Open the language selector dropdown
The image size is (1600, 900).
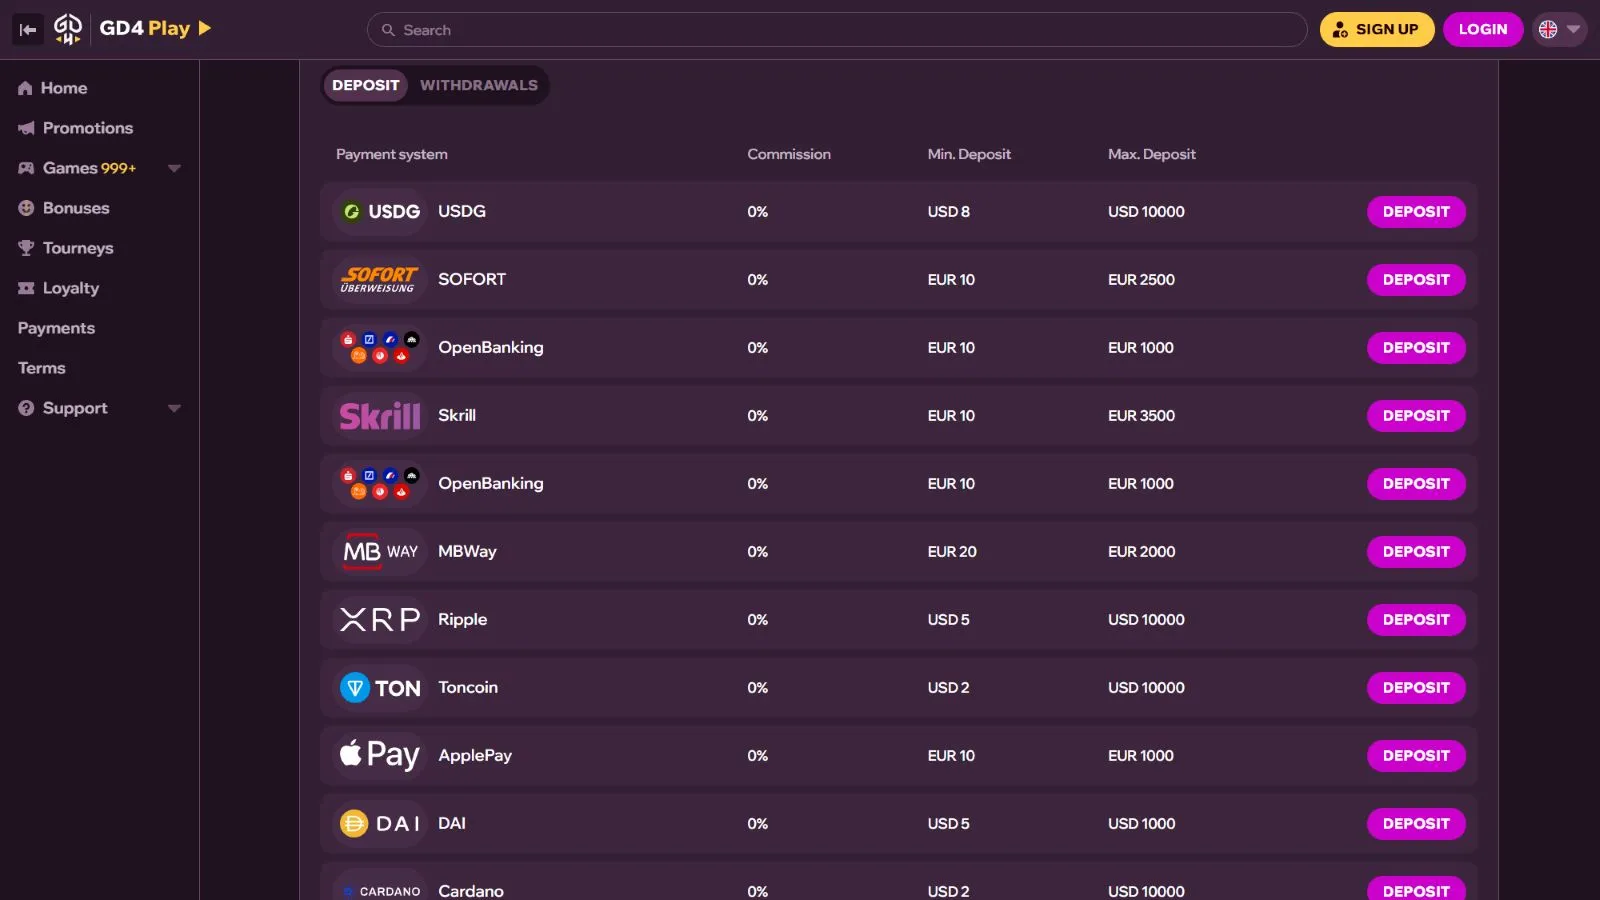[x=1559, y=30]
